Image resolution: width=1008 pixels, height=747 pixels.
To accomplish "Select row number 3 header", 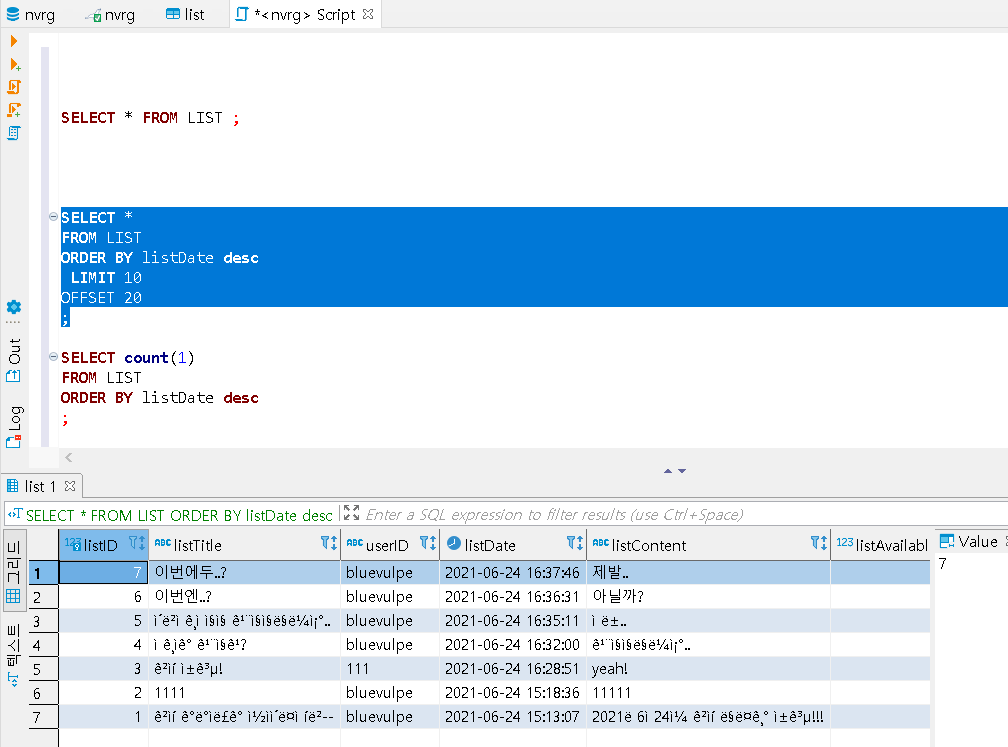I will pos(43,621).
